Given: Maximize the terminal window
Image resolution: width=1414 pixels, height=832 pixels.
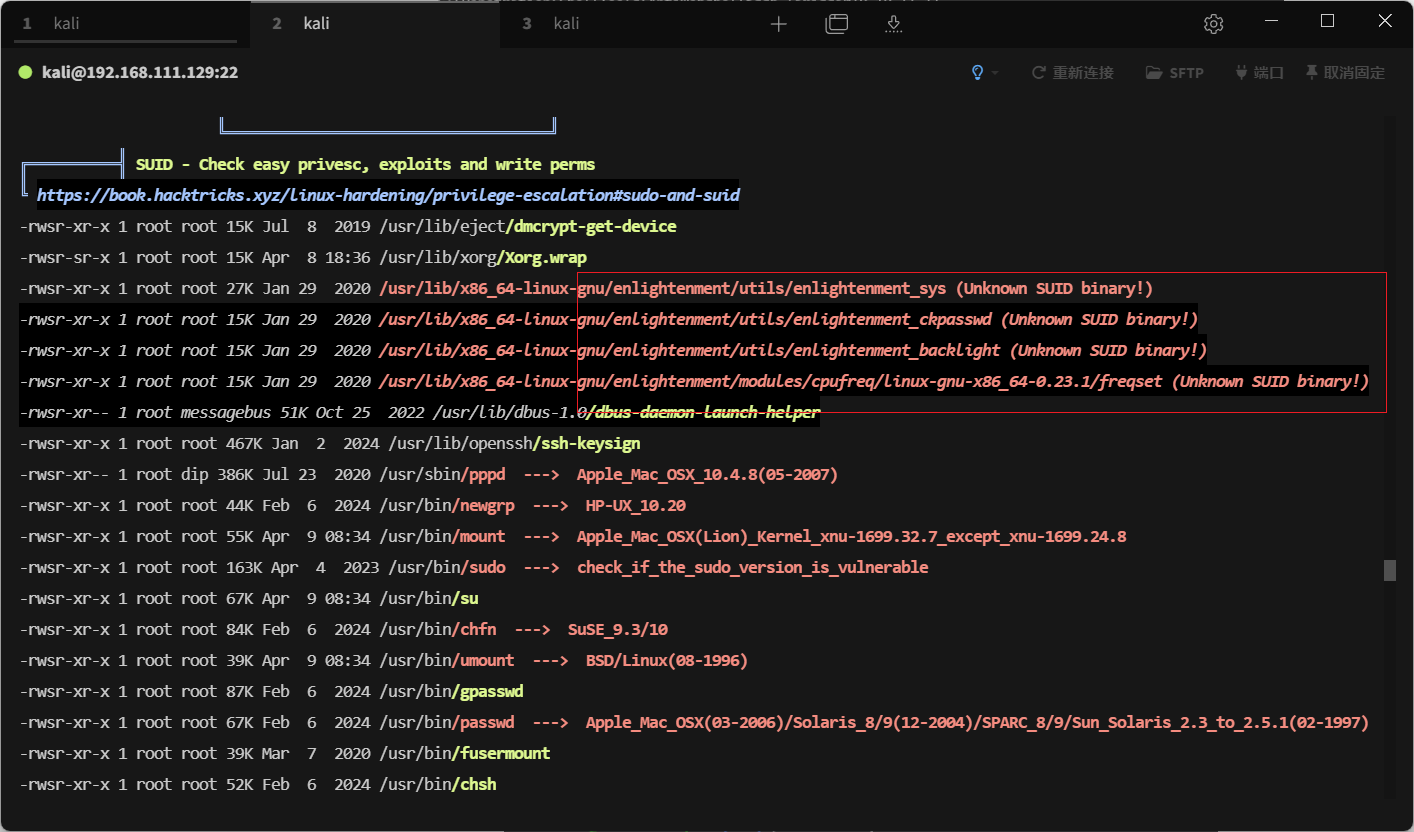Looking at the screenshot, I should (x=1327, y=21).
